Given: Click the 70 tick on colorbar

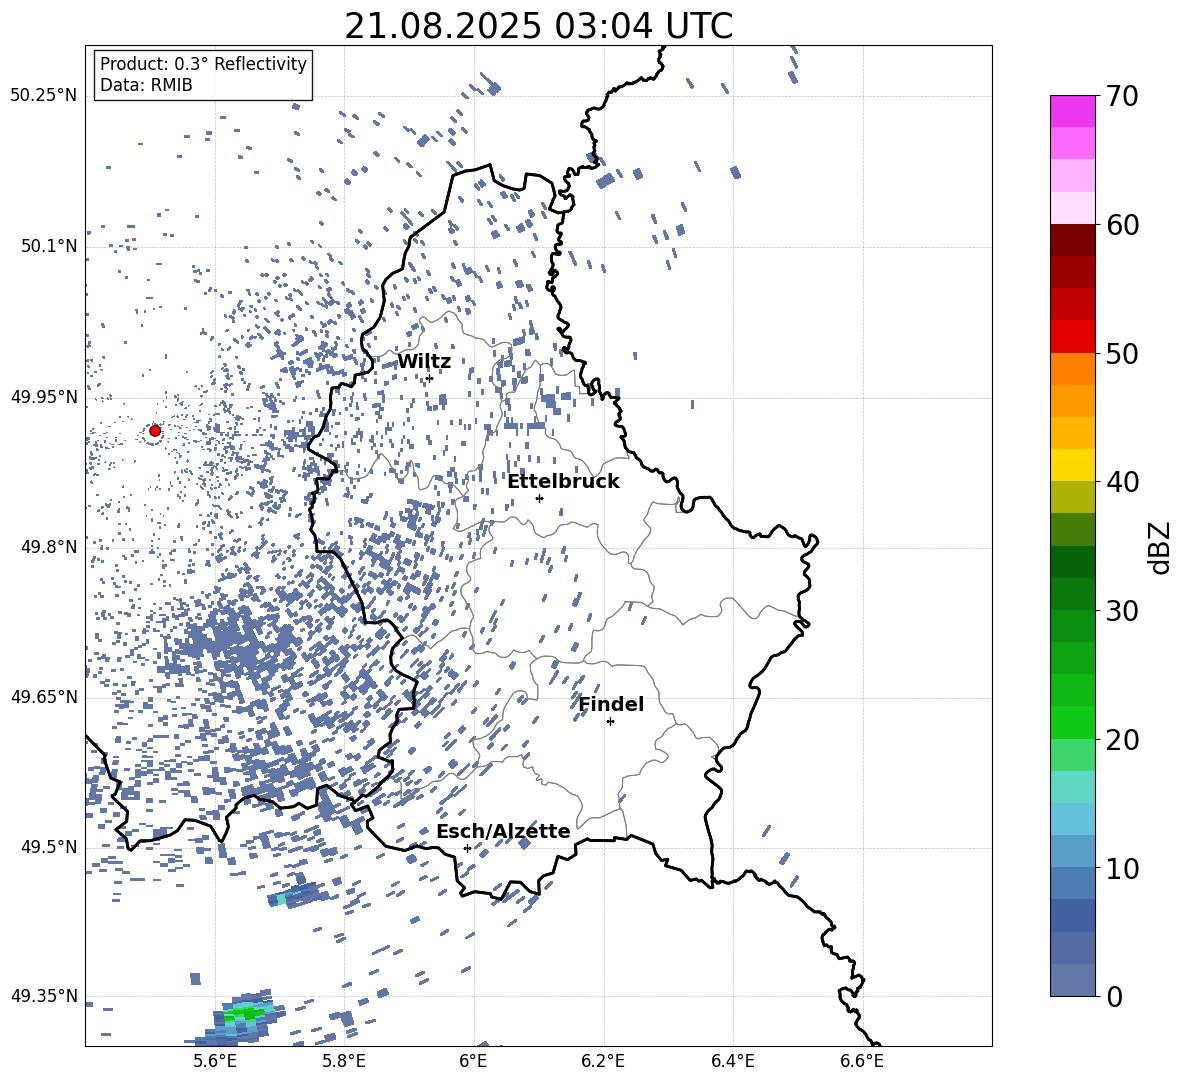Looking at the screenshot, I should [x=1121, y=97].
